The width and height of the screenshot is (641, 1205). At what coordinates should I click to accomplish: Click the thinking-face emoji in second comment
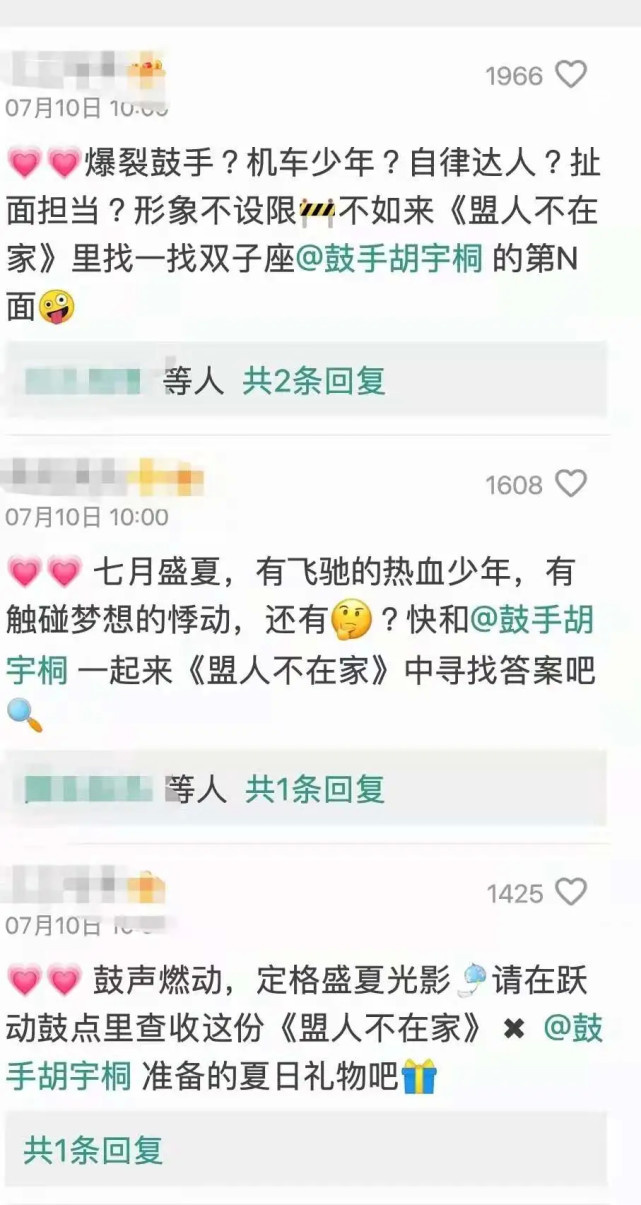click(351, 622)
